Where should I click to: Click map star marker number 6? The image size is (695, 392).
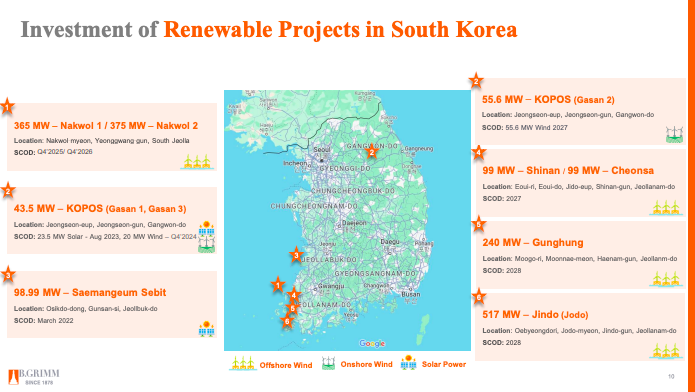(287, 321)
